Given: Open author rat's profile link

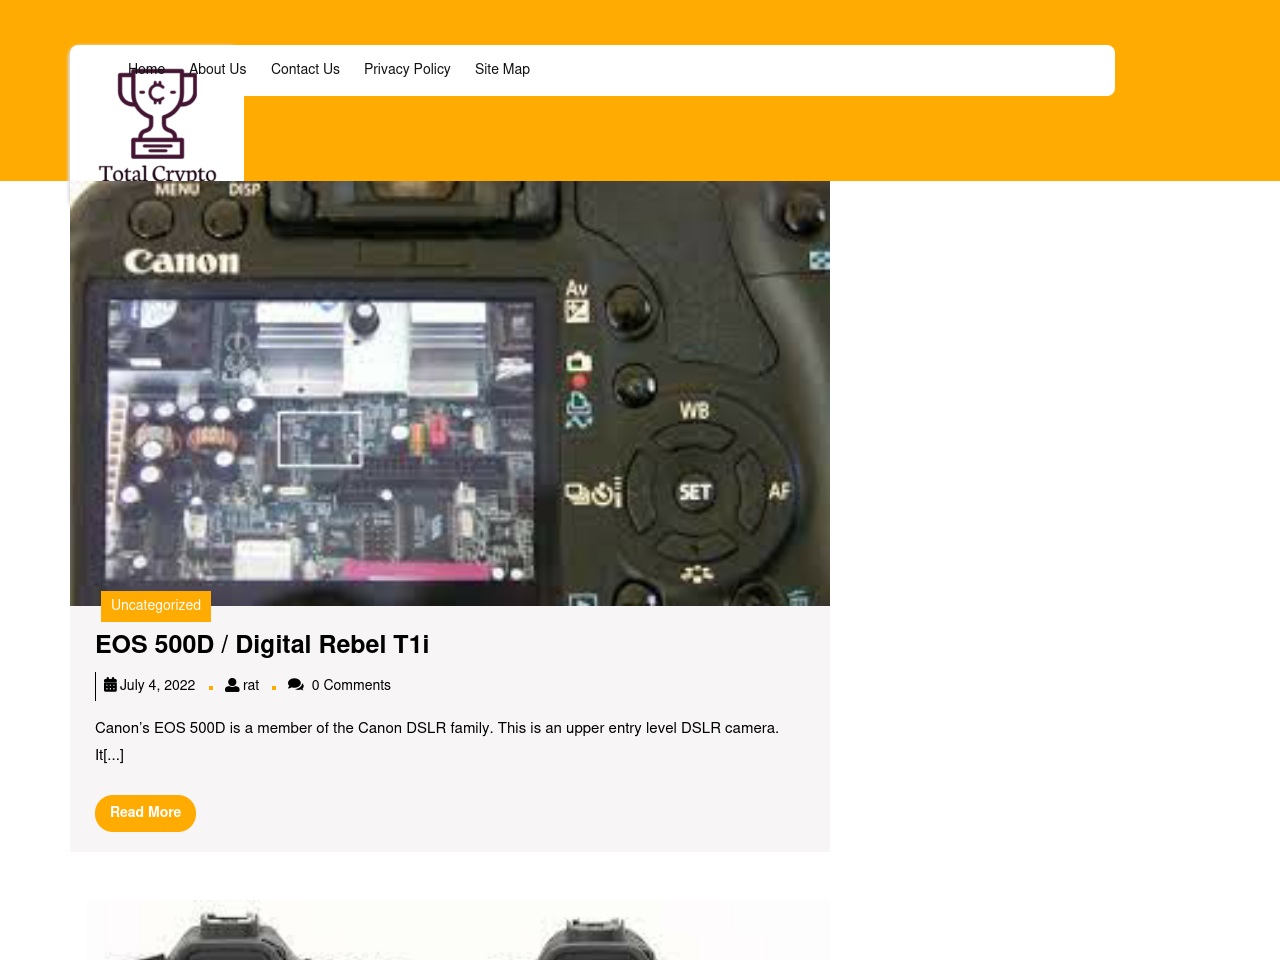Looking at the screenshot, I should point(251,685).
